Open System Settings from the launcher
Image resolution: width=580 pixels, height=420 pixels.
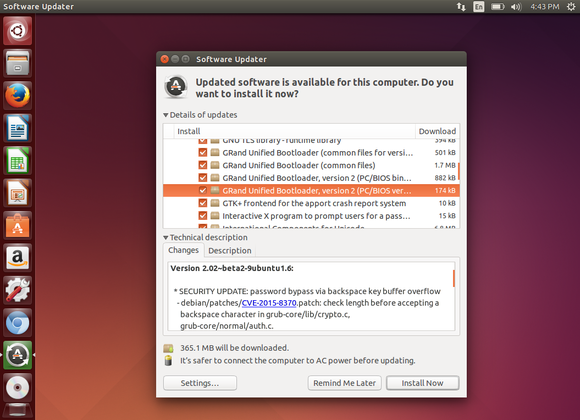pos(17,290)
